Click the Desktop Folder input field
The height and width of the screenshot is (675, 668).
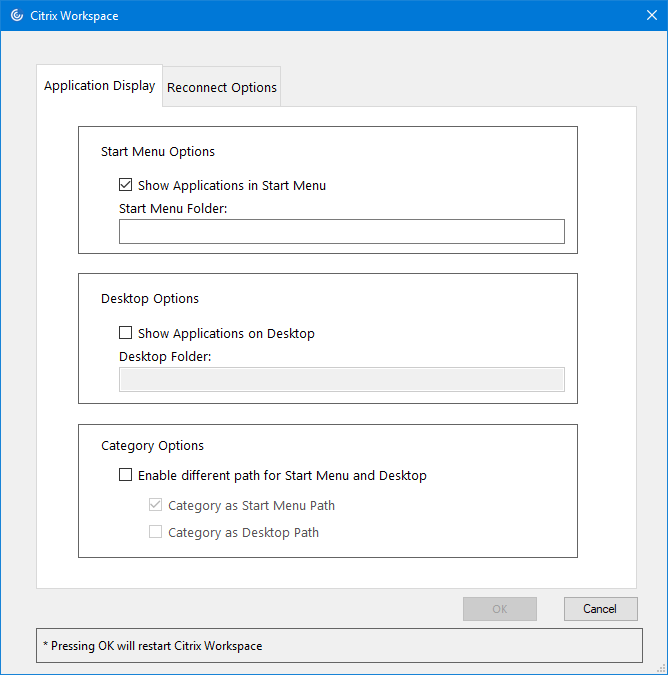click(x=342, y=379)
